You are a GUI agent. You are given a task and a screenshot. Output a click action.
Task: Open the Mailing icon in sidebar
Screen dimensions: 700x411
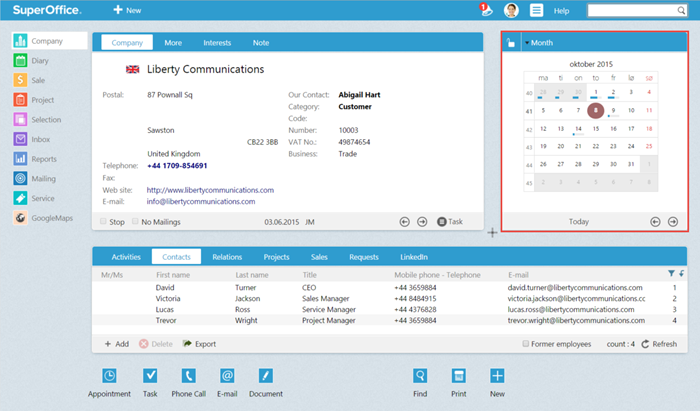[x=20, y=178]
